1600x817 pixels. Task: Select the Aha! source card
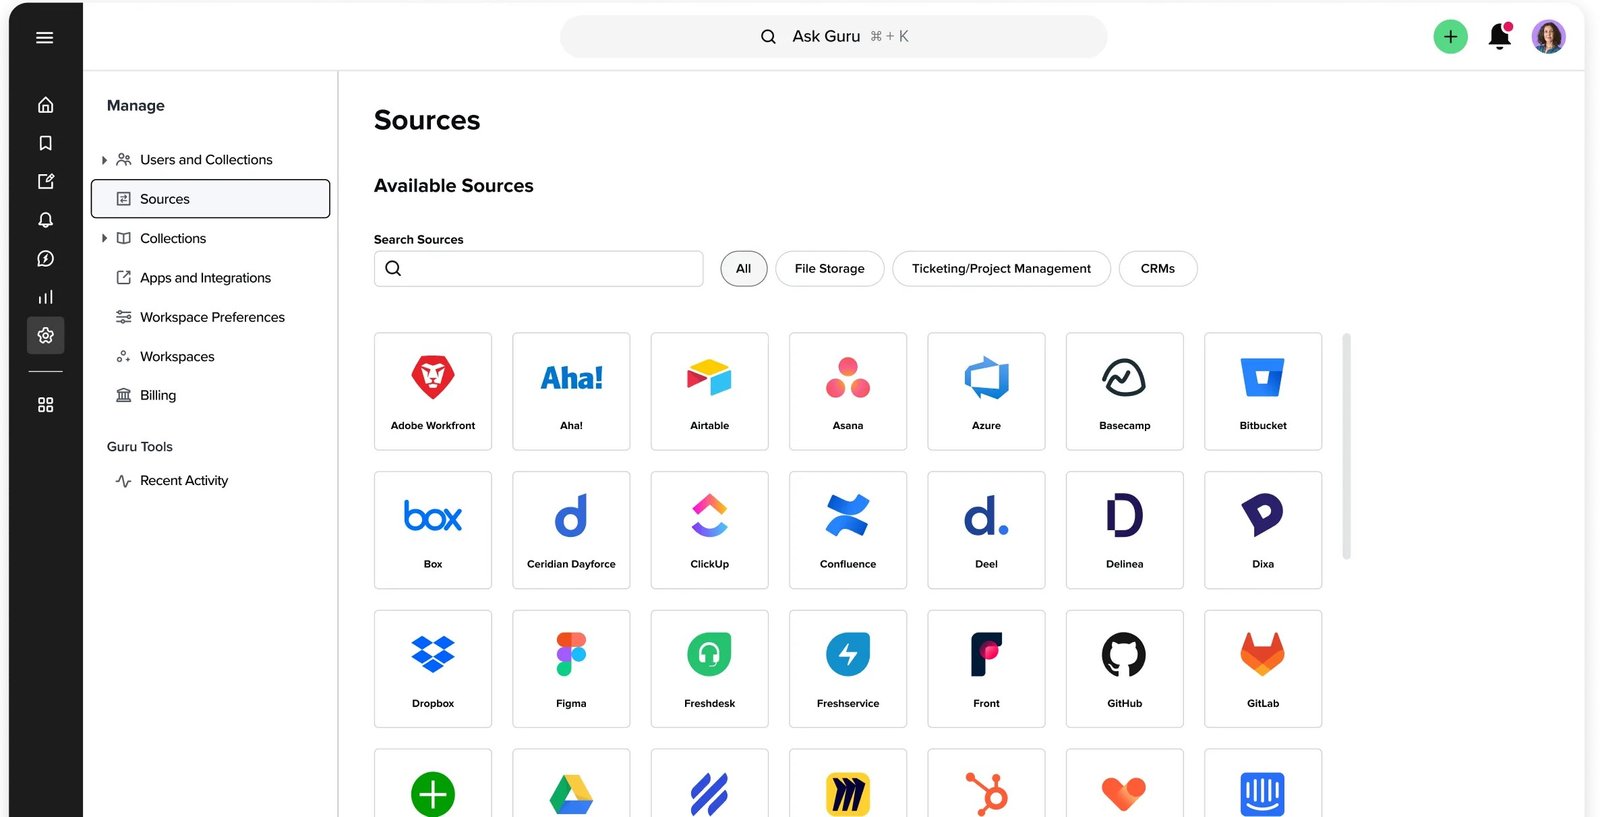(x=571, y=391)
